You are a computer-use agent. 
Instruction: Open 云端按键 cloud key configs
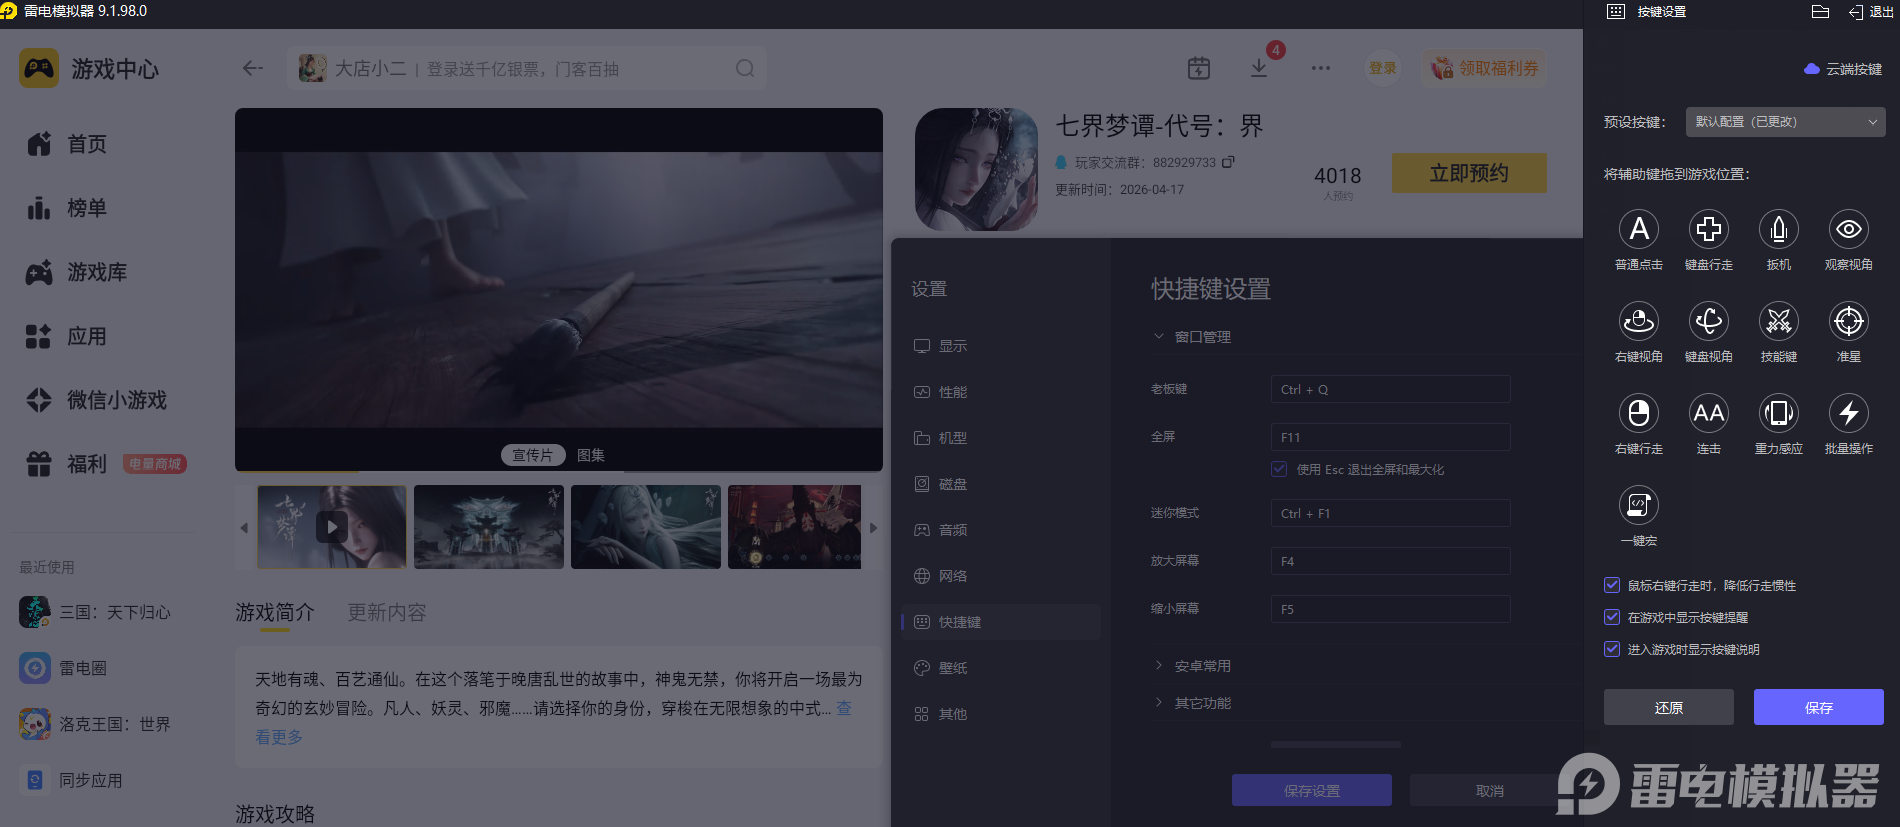1843,69
